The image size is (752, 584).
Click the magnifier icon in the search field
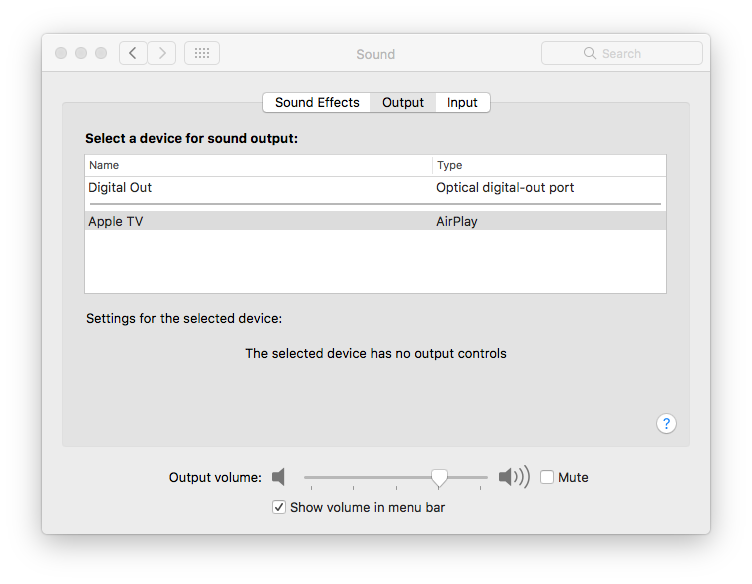click(x=589, y=53)
